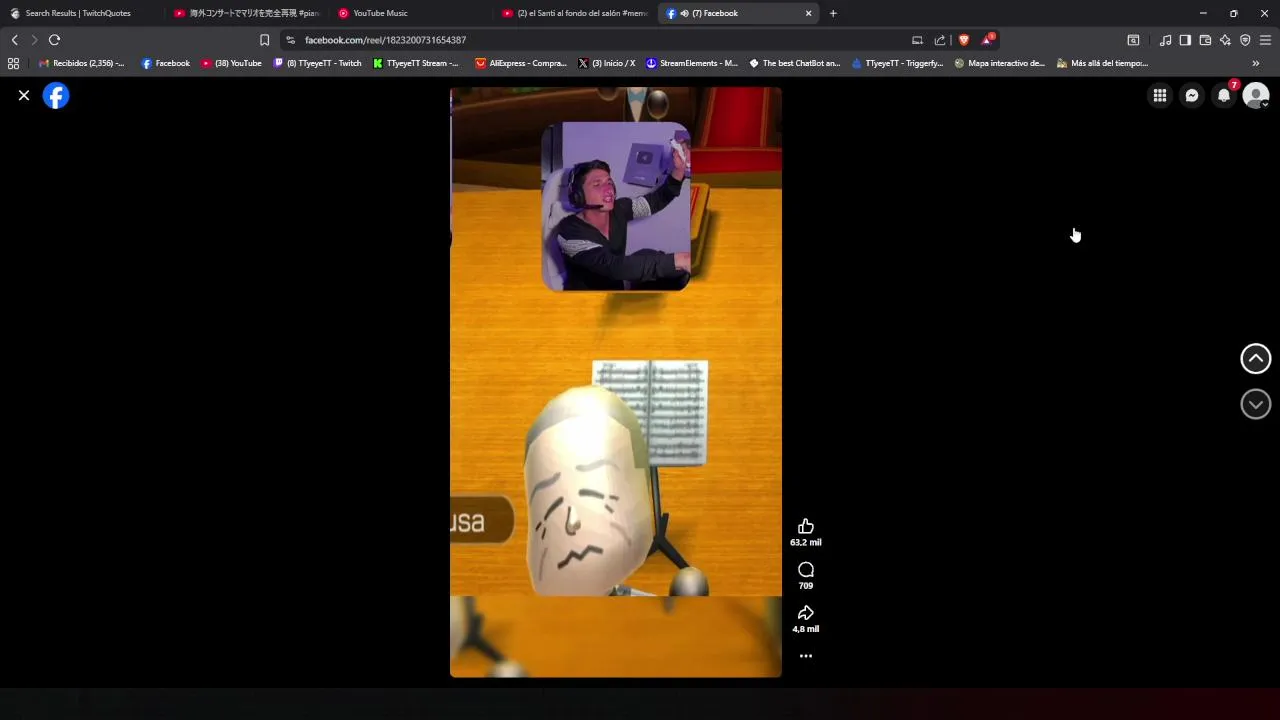This screenshot has width=1280, height=720.
Task: Open the (38) YouTube bookmark
Action: point(231,63)
